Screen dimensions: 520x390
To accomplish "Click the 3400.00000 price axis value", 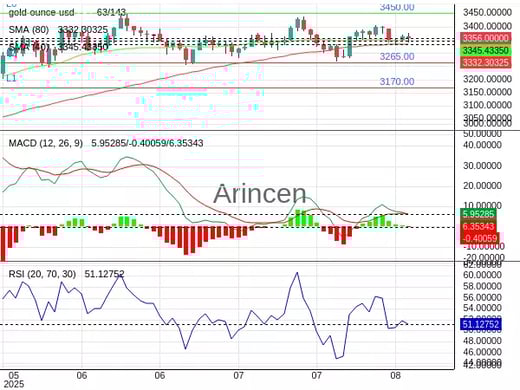I will click(487, 26).
